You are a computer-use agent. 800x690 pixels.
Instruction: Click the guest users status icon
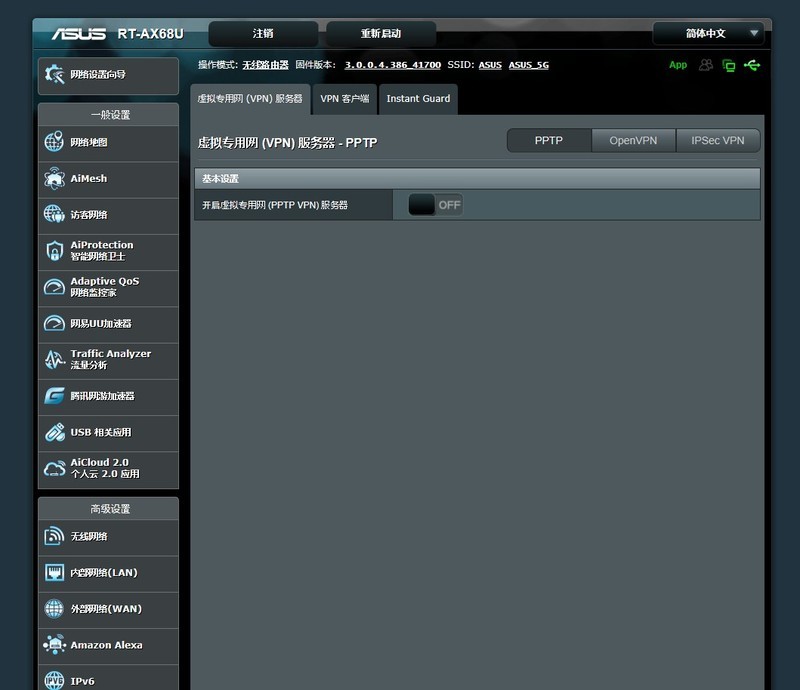point(706,65)
